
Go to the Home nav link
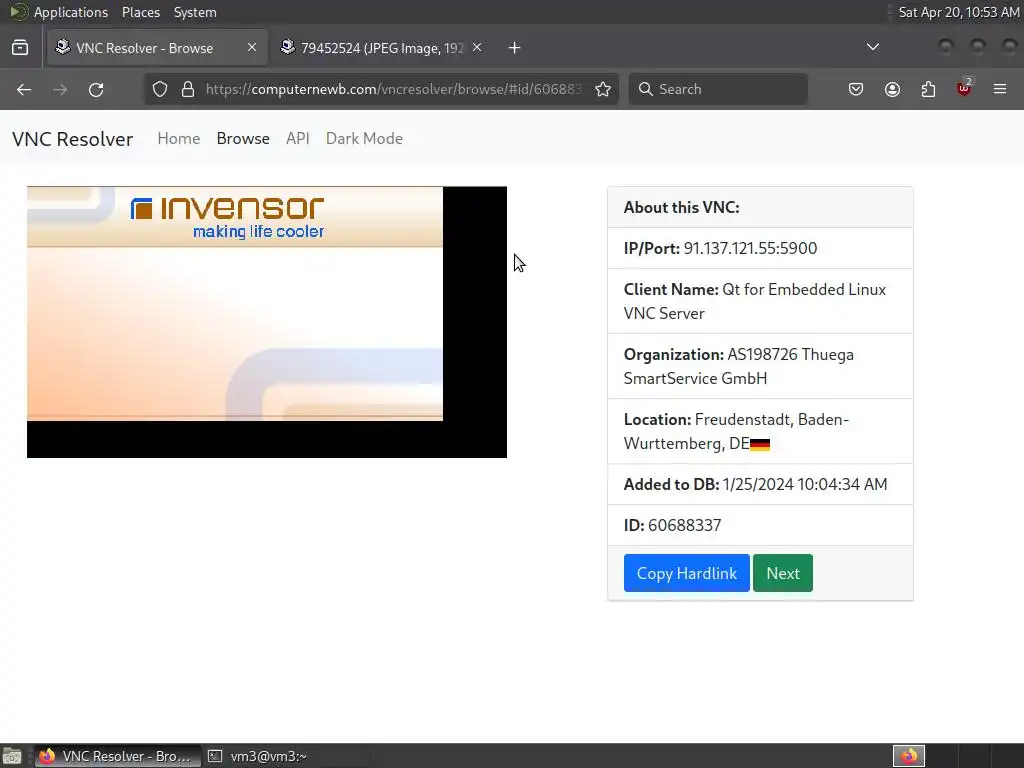click(178, 138)
